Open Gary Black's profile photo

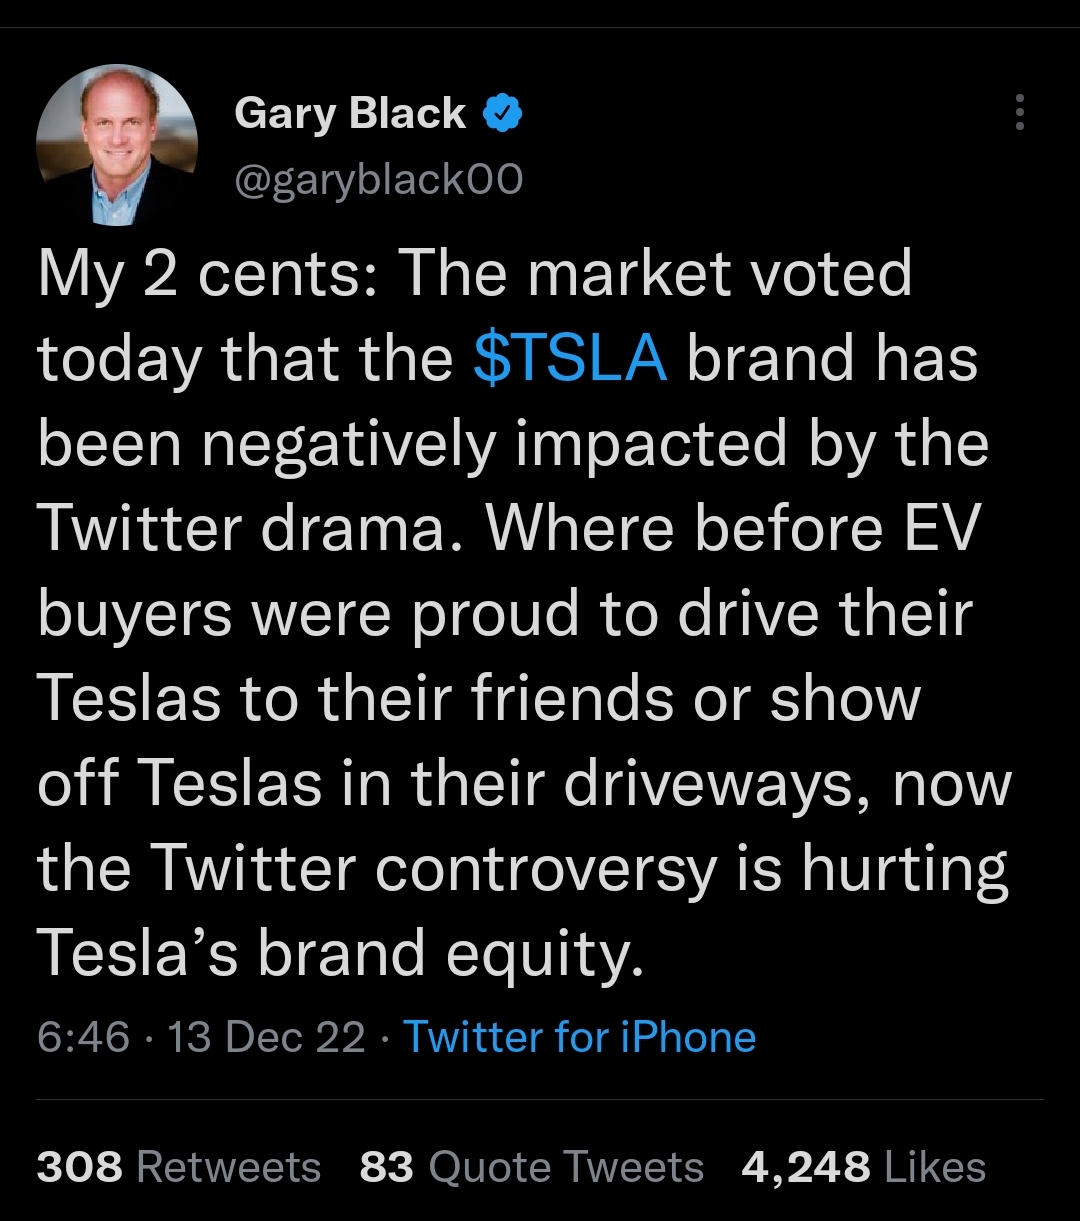[x=117, y=145]
